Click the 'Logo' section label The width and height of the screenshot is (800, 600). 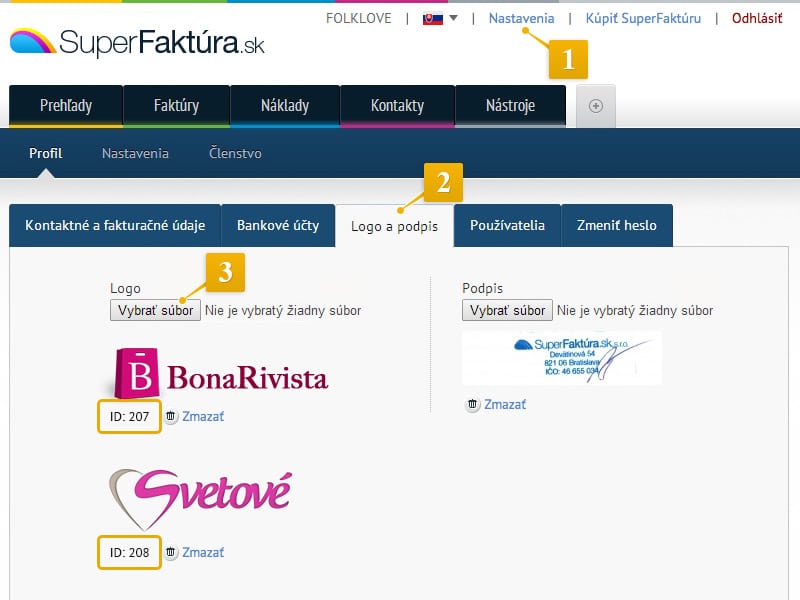[126, 288]
